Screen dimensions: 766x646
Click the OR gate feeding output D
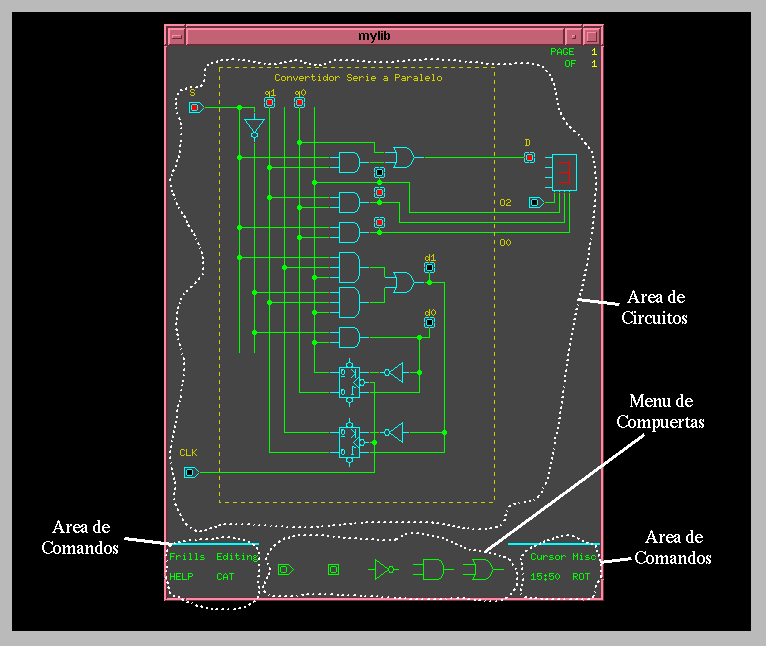point(403,156)
